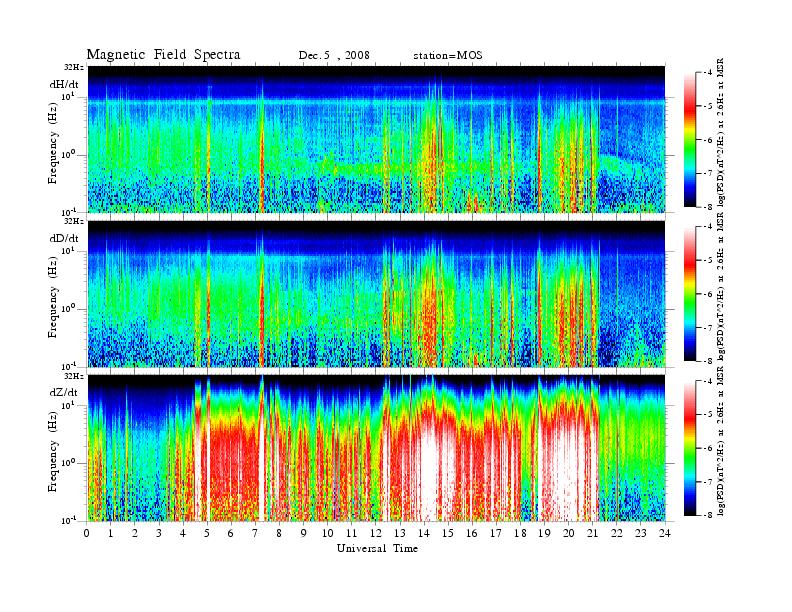The image size is (792, 612).
Task: Click the 'station=MOS' label
Action: 448,56
